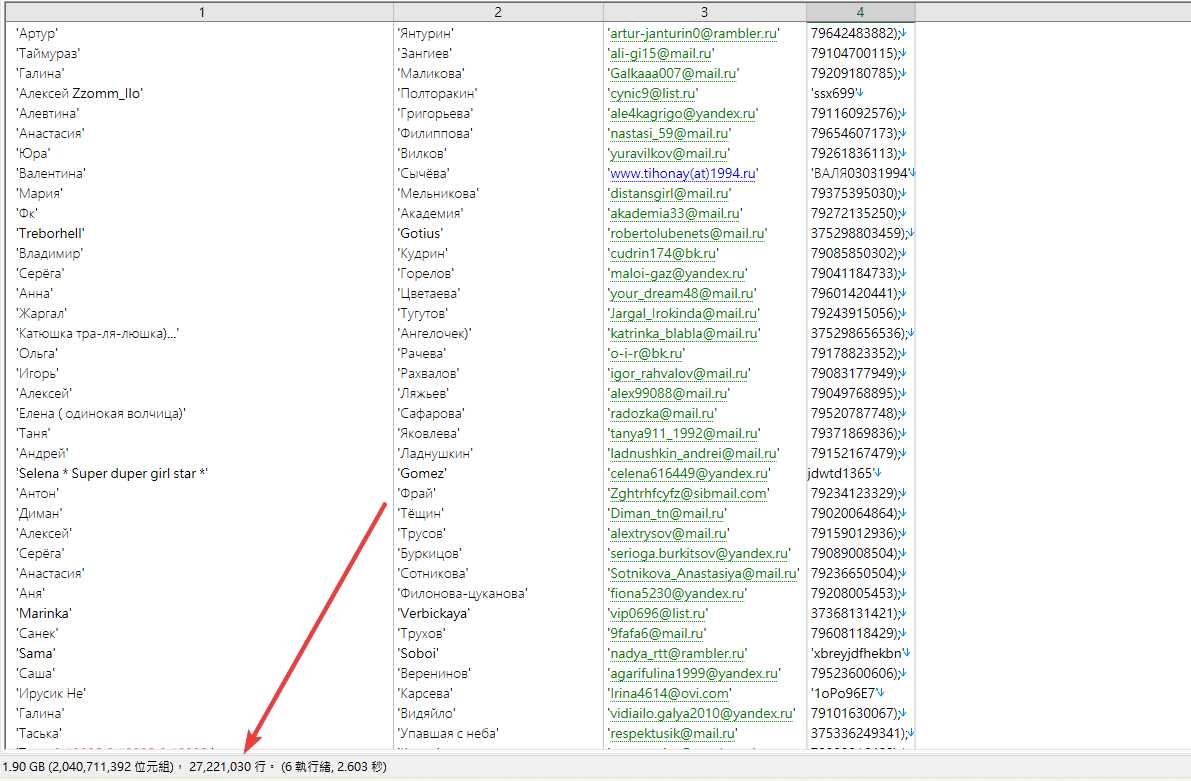This screenshot has height=781, width=1191.
Task: Open the cudrin174@bk.ru link
Action: pyautogui.click(x=663, y=254)
